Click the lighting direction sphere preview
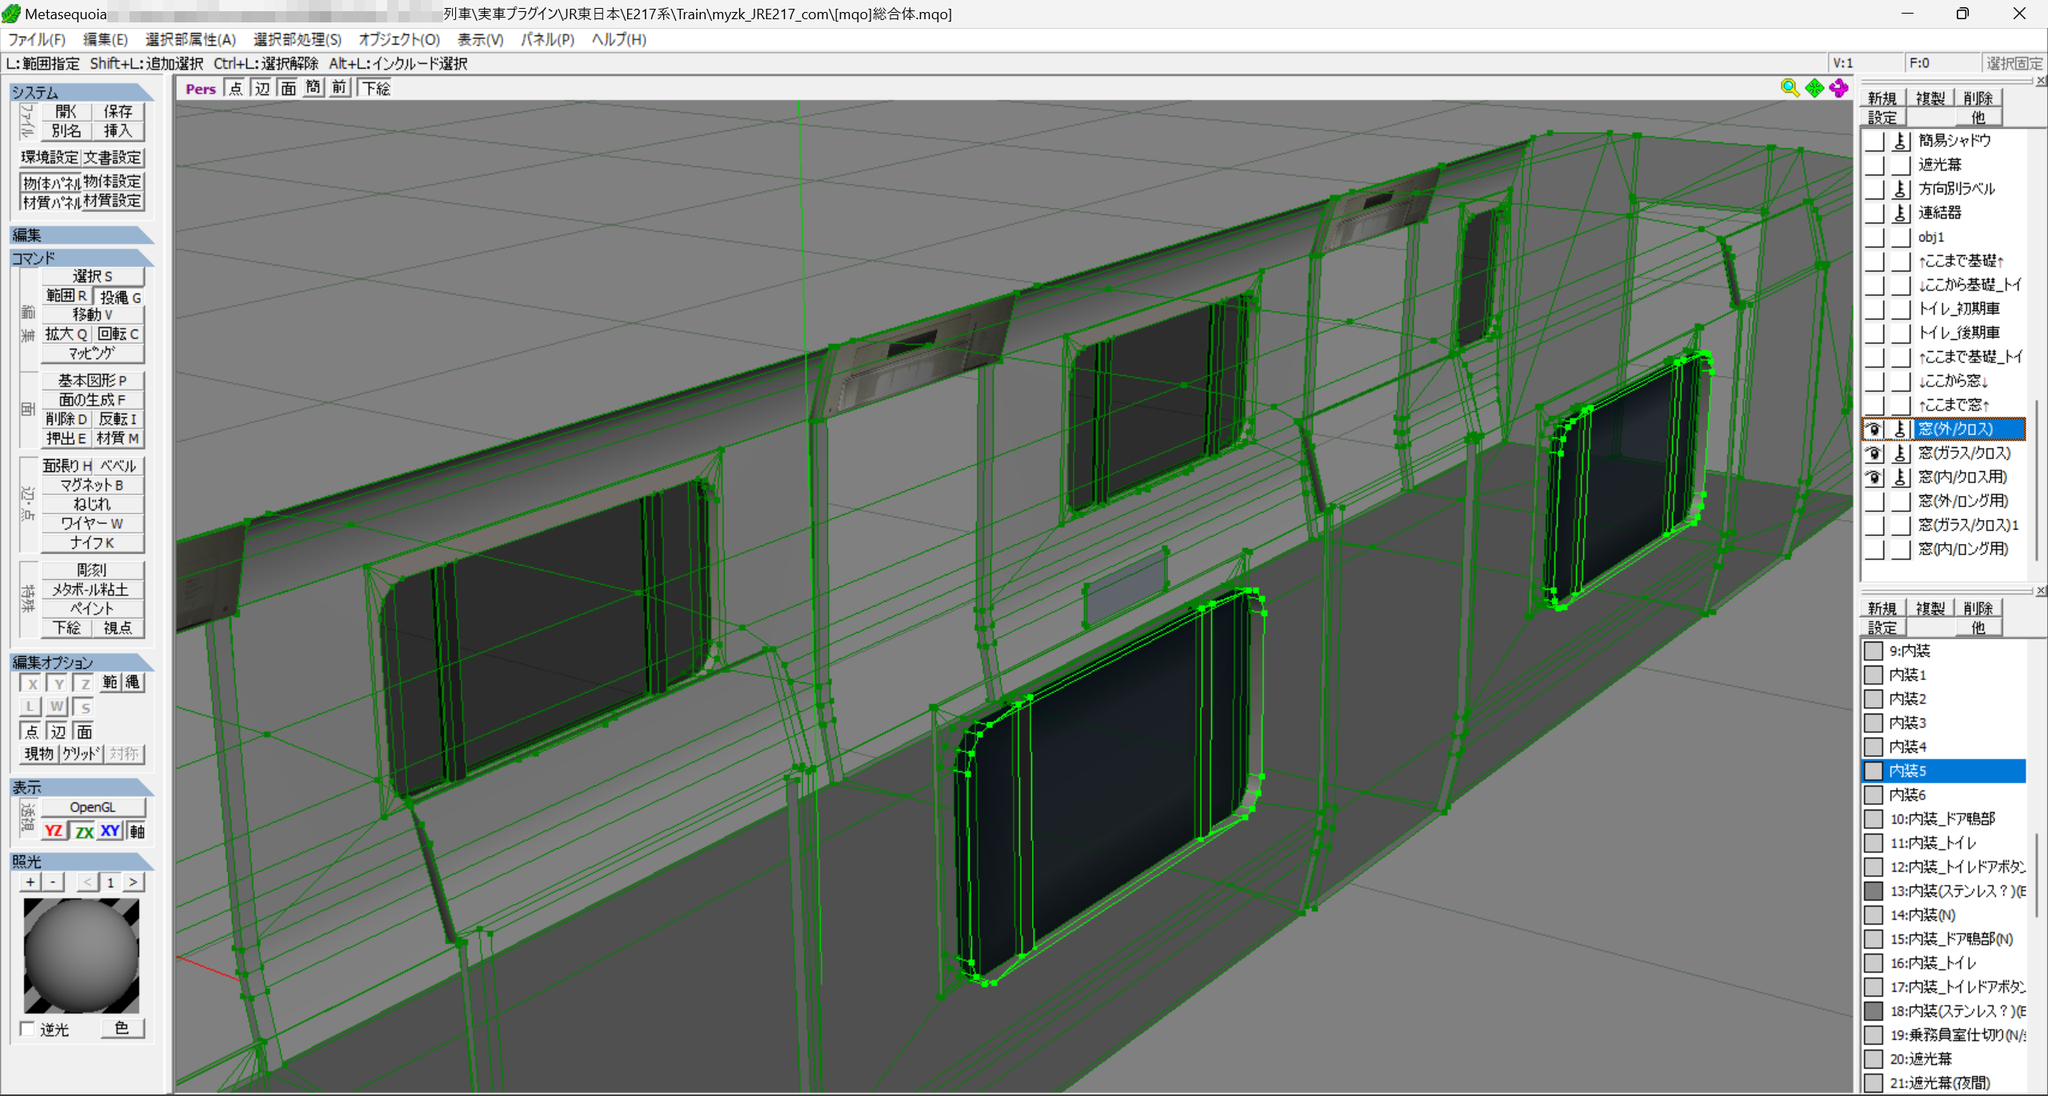The image size is (2048, 1096). [x=81, y=956]
